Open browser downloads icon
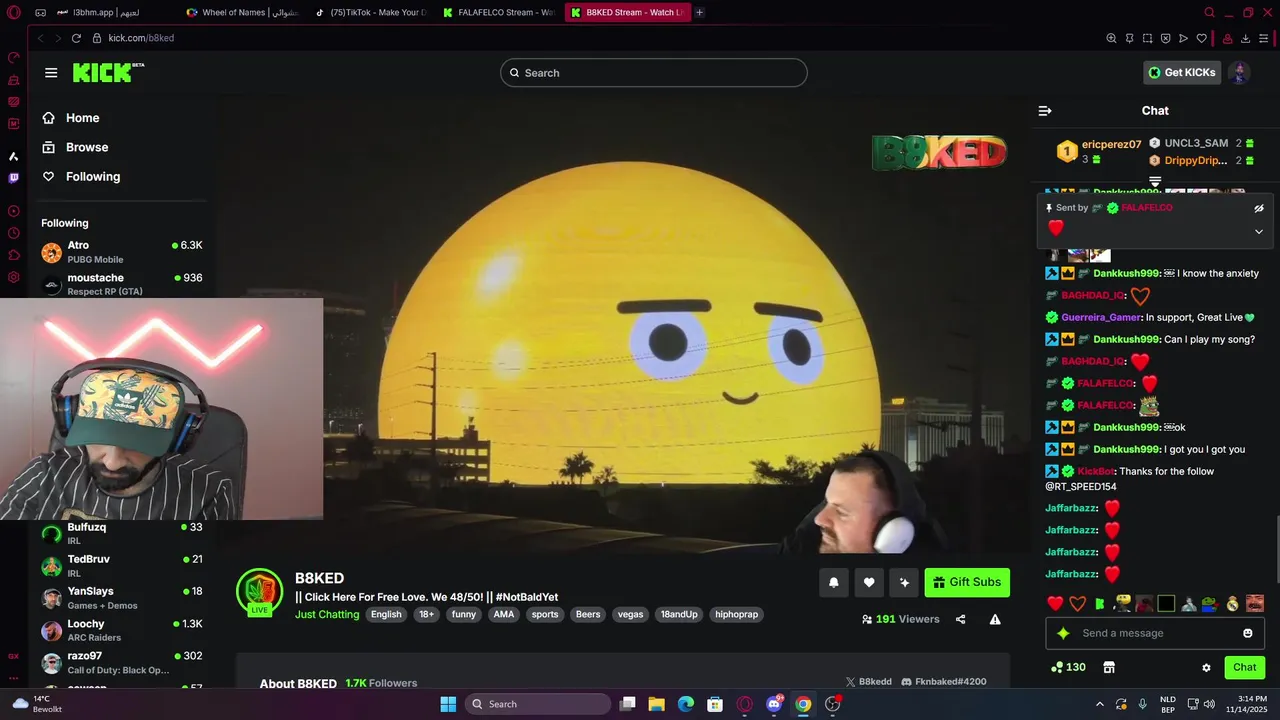 [x=1245, y=38]
